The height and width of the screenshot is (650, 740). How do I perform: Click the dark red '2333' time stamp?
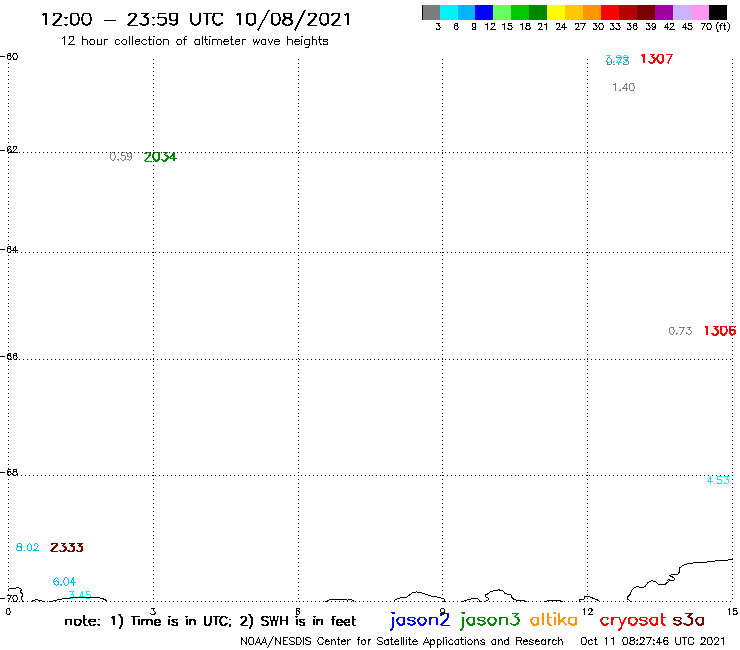click(67, 548)
